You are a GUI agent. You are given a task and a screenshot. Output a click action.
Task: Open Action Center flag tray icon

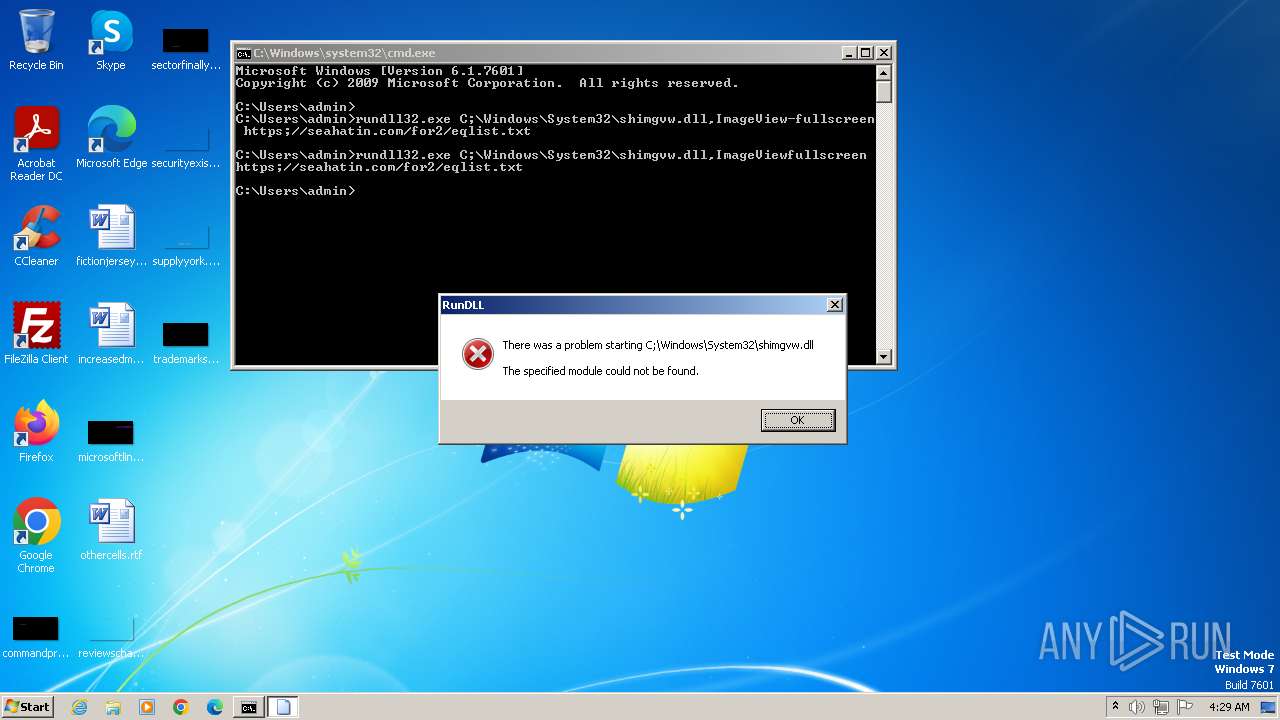(x=1186, y=707)
